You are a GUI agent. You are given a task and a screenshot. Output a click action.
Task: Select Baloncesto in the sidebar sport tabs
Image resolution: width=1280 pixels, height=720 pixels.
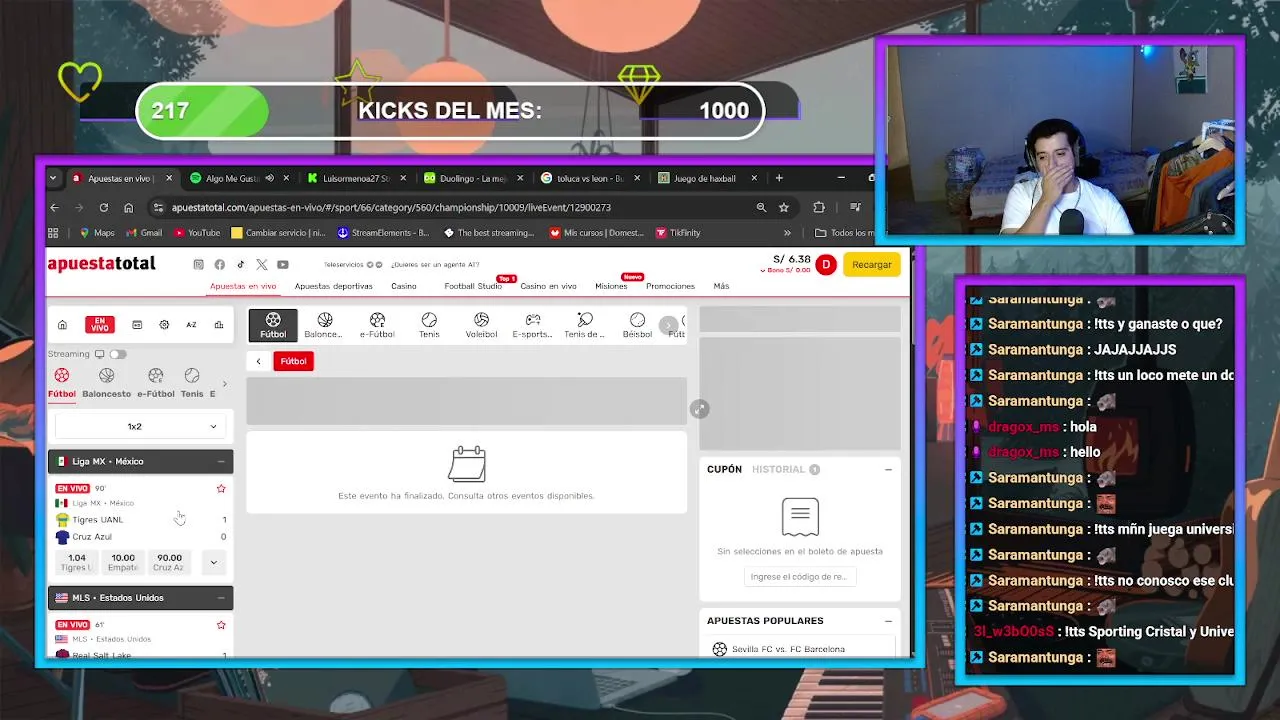[x=106, y=383]
